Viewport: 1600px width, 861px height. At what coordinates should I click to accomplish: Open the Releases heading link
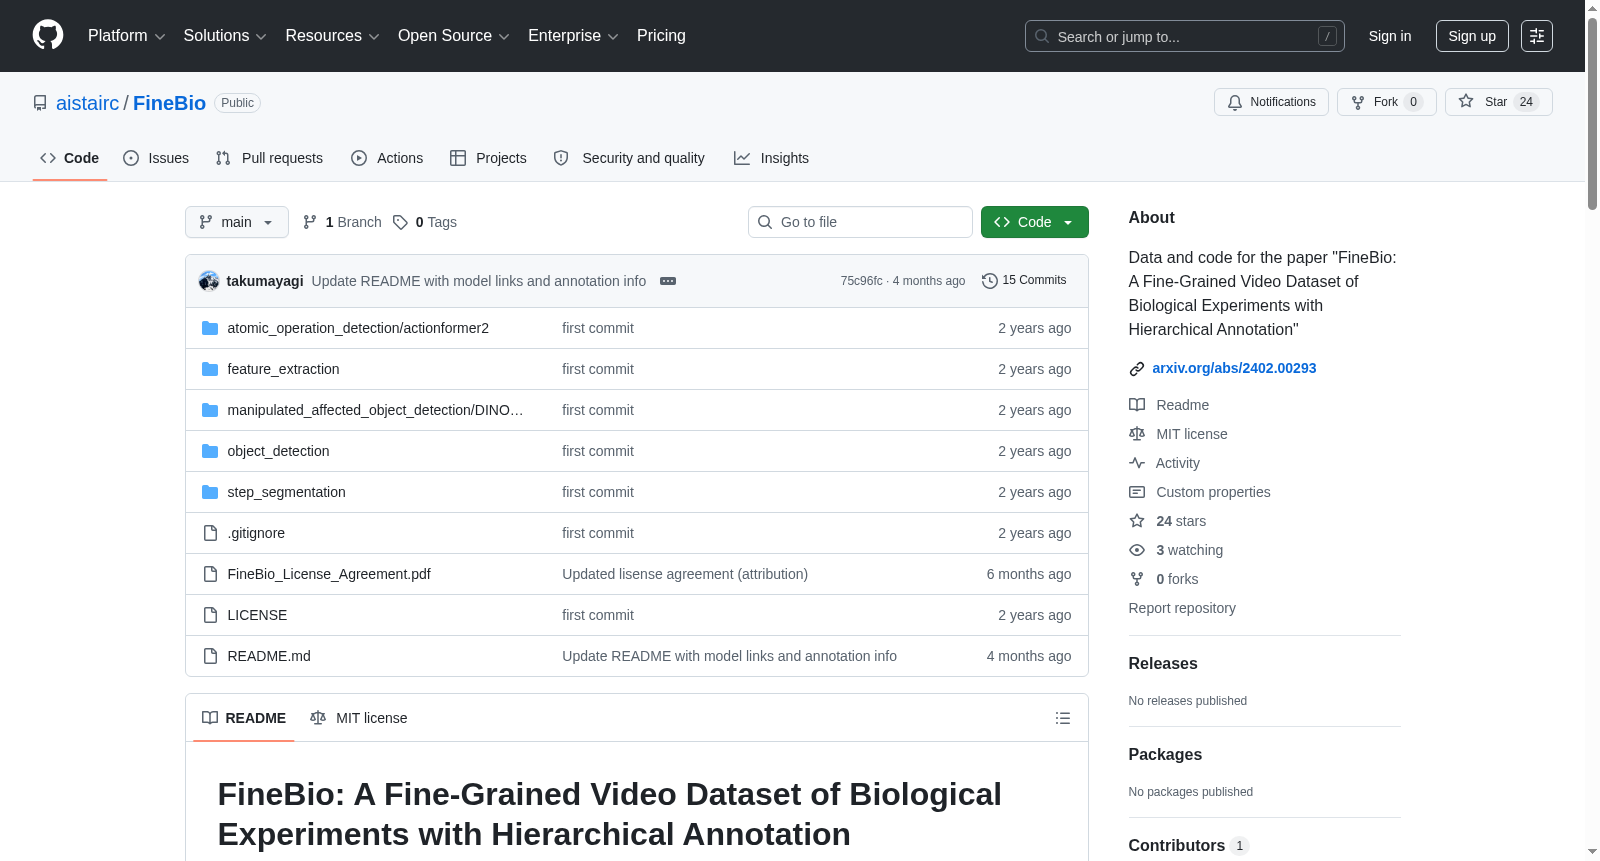1163,664
